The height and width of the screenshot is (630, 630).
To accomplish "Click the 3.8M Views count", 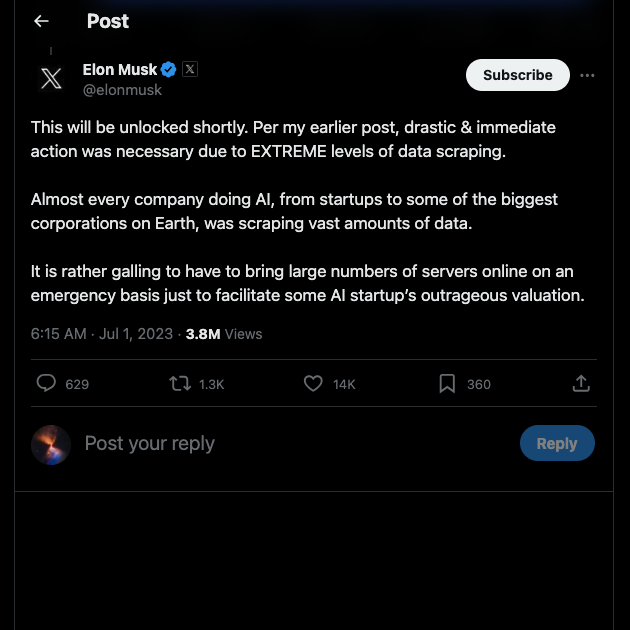I will (x=224, y=334).
